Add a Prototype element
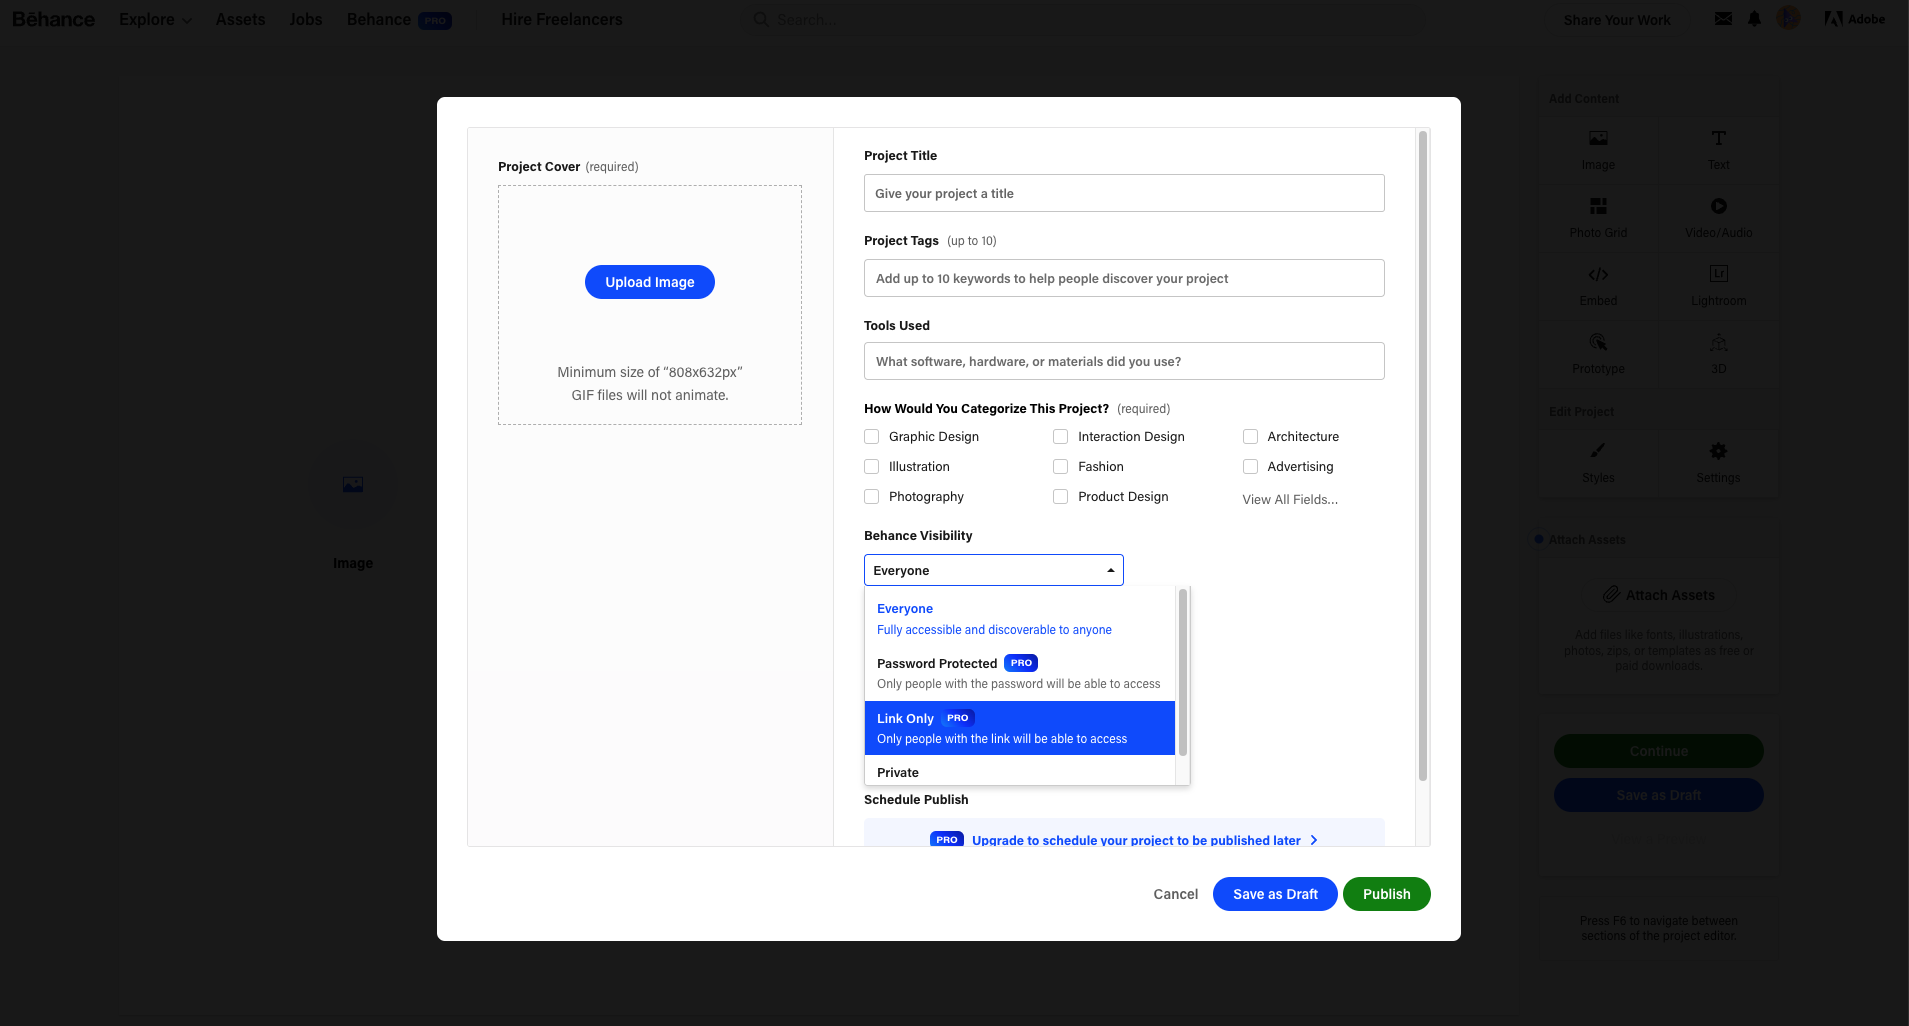 tap(1596, 353)
